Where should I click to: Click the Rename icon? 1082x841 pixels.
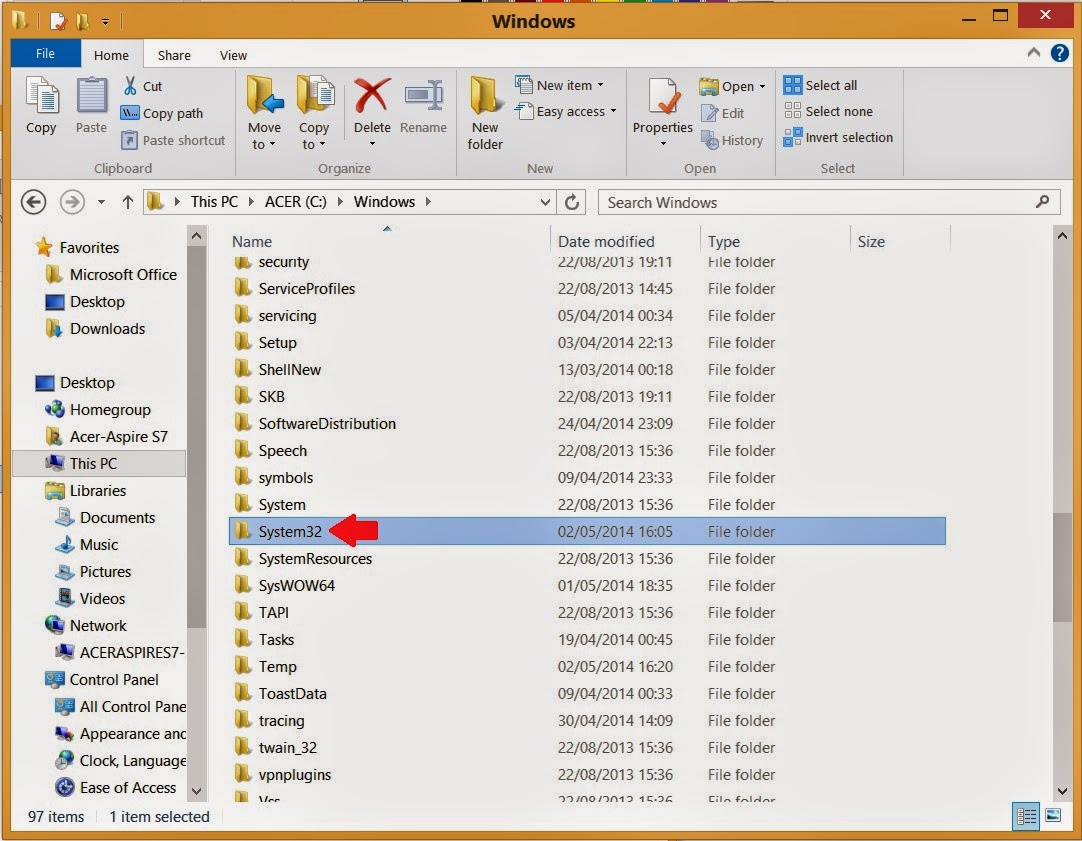pyautogui.click(x=423, y=95)
